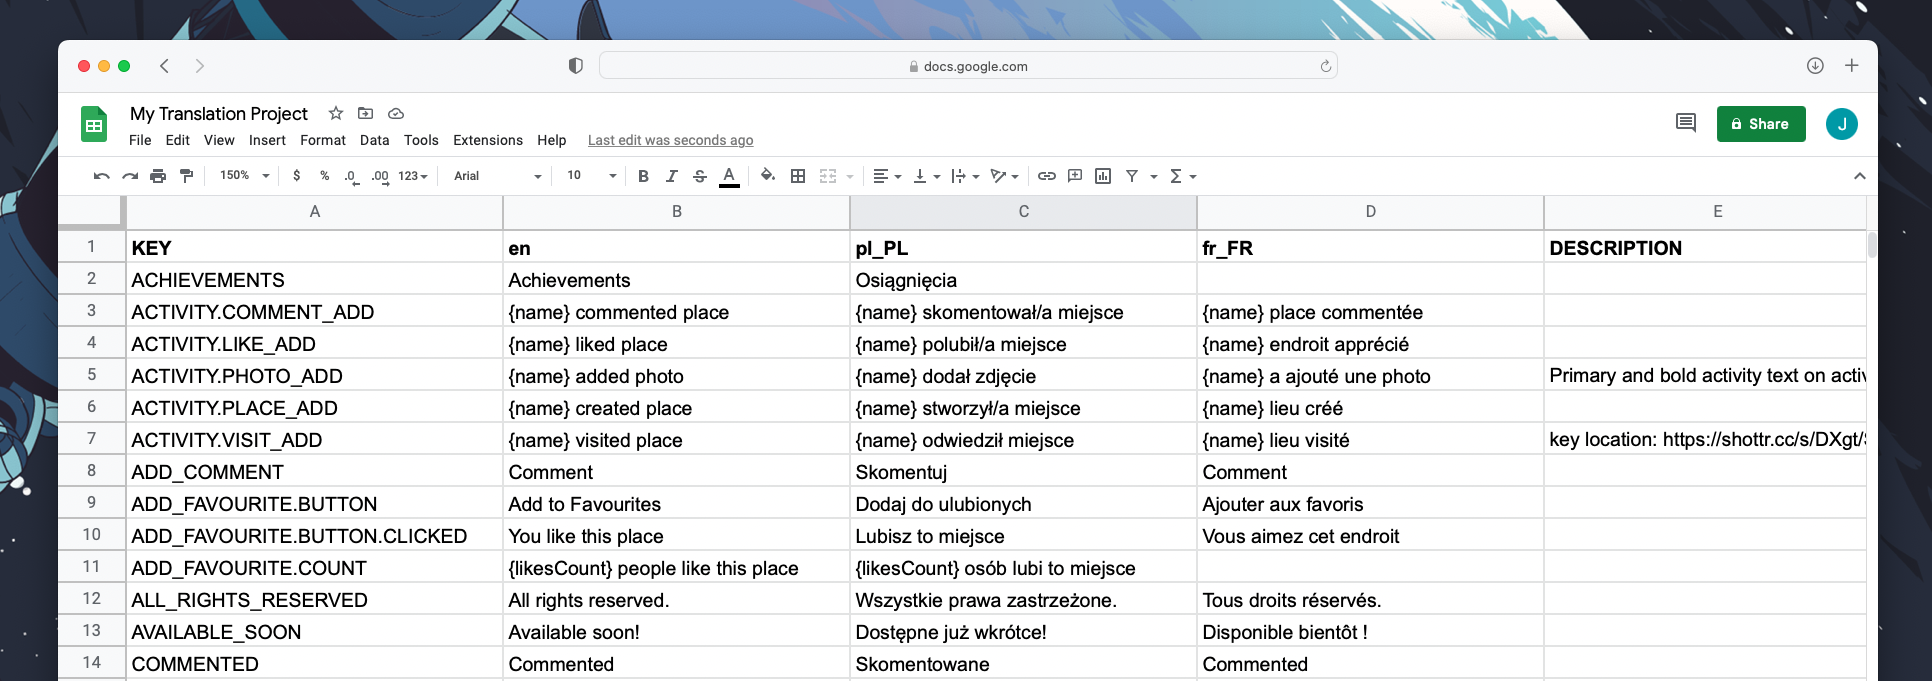
Task: Open the Insert menu
Action: (x=267, y=140)
